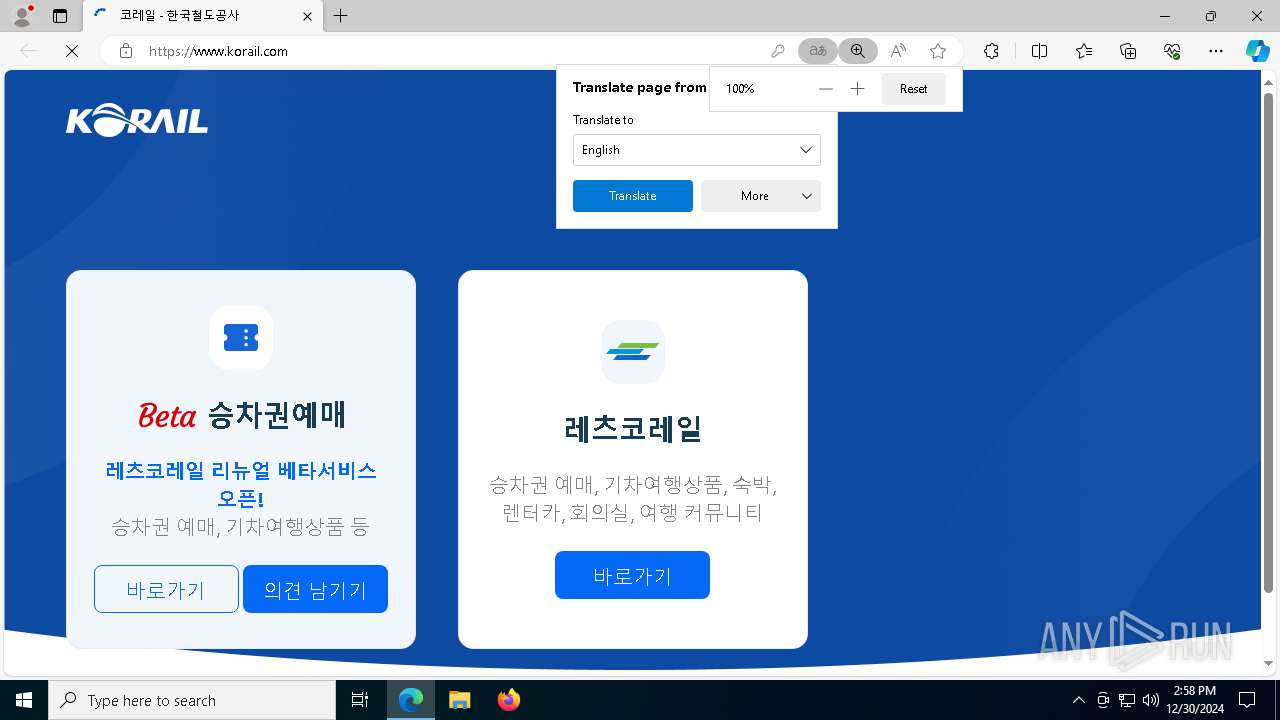1280x720 pixels.
Task: Decrease zoom with minus button
Action: (825, 89)
